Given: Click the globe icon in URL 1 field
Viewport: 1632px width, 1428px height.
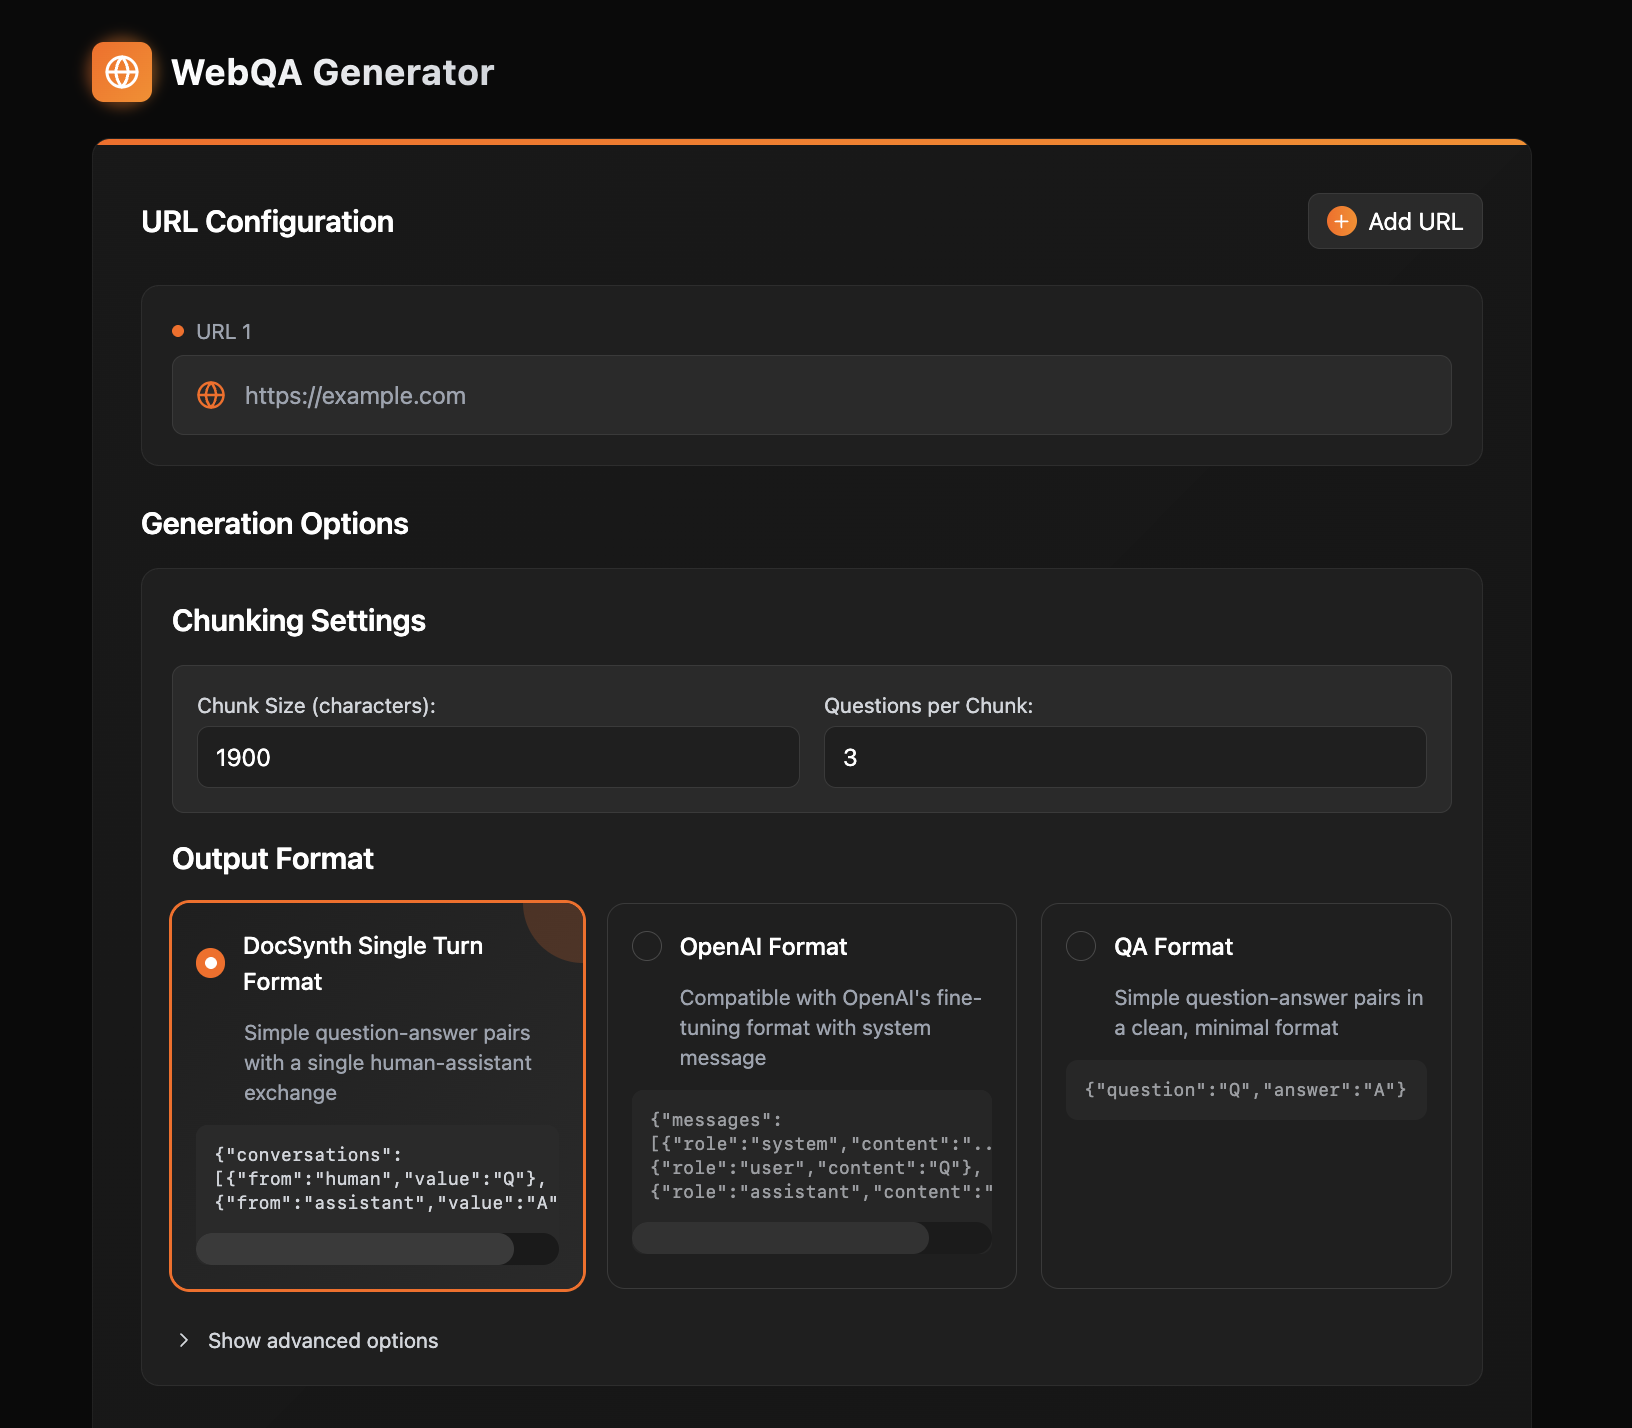Looking at the screenshot, I should (x=211, y=395).
